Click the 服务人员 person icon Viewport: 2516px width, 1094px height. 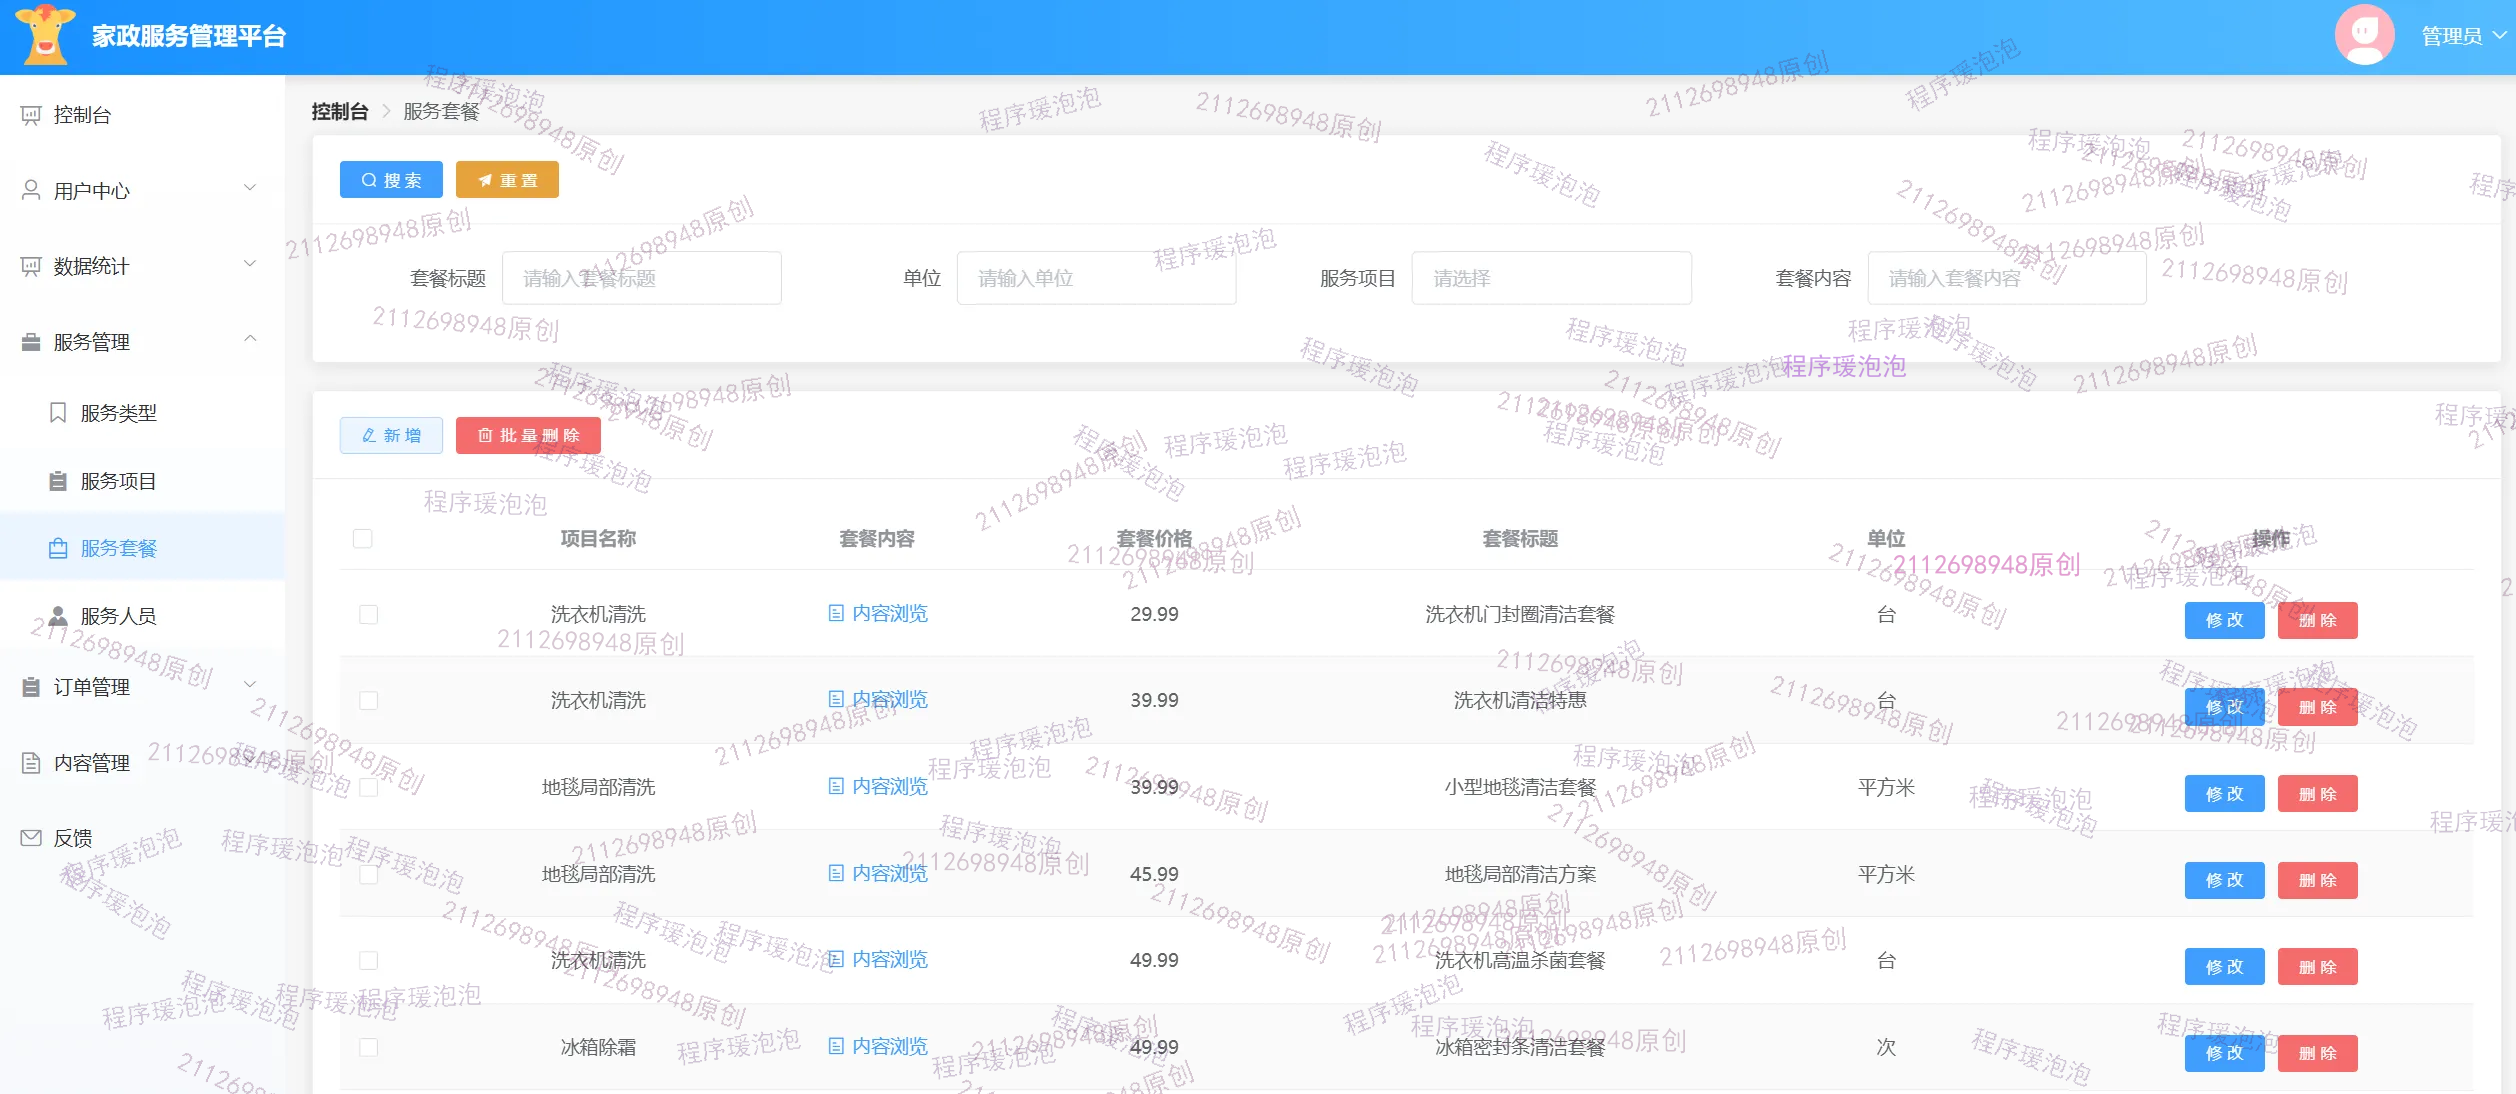tap(58, 616)
